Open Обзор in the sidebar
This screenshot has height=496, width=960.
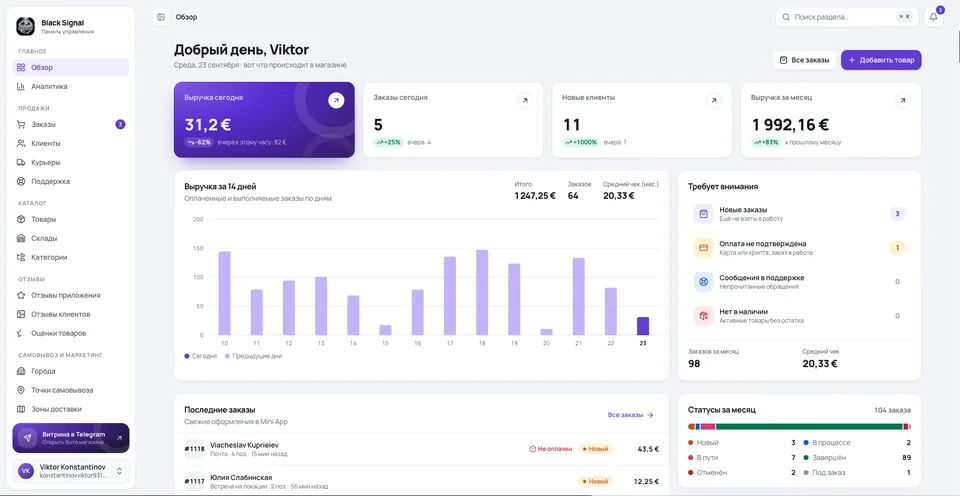[70, 67]
